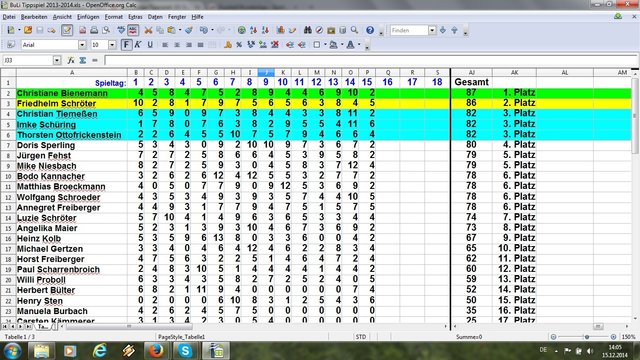Viewport: 640px width, 360px height.
Task: Click the Copy icon
Action: click(x=160, y=30)
